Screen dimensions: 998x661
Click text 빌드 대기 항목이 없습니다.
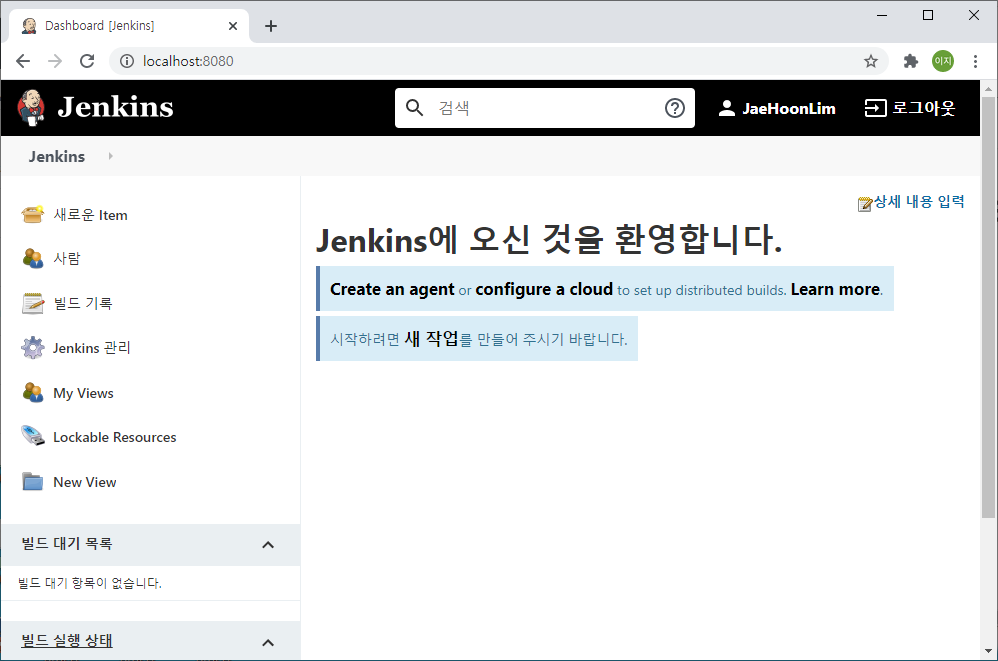[90, 583]
